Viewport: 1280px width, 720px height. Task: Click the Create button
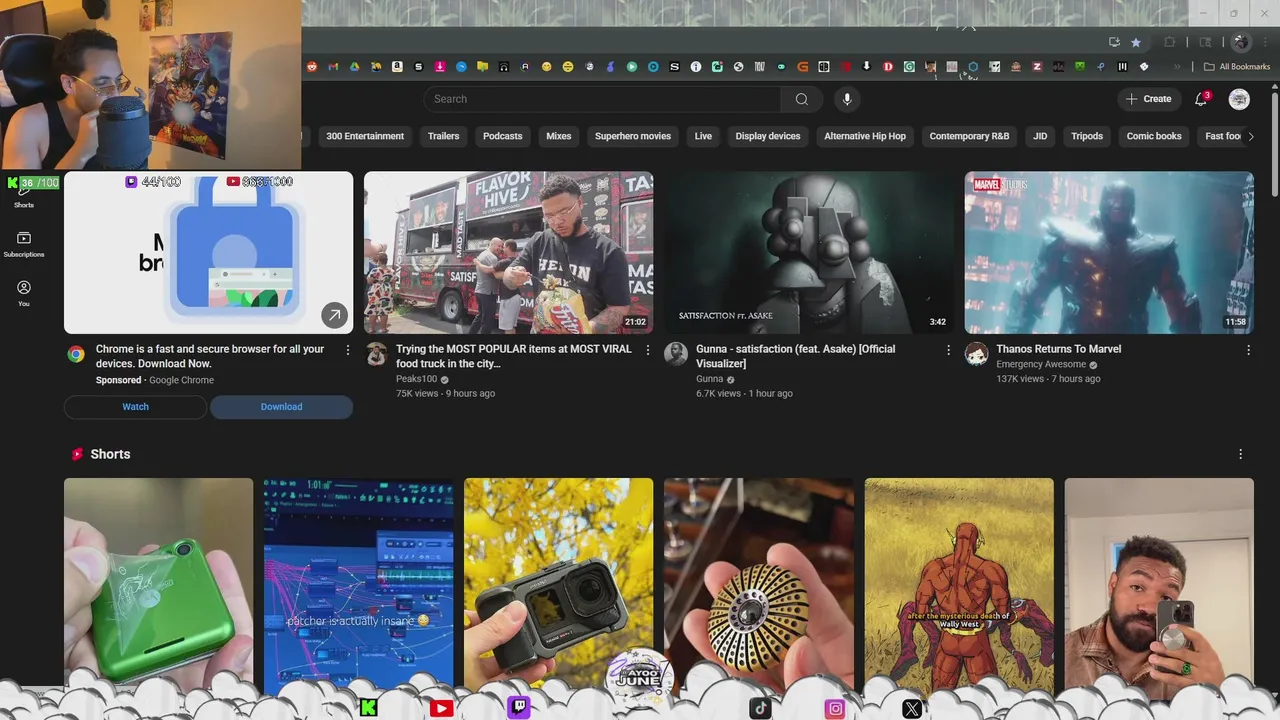click(1148, 99)
